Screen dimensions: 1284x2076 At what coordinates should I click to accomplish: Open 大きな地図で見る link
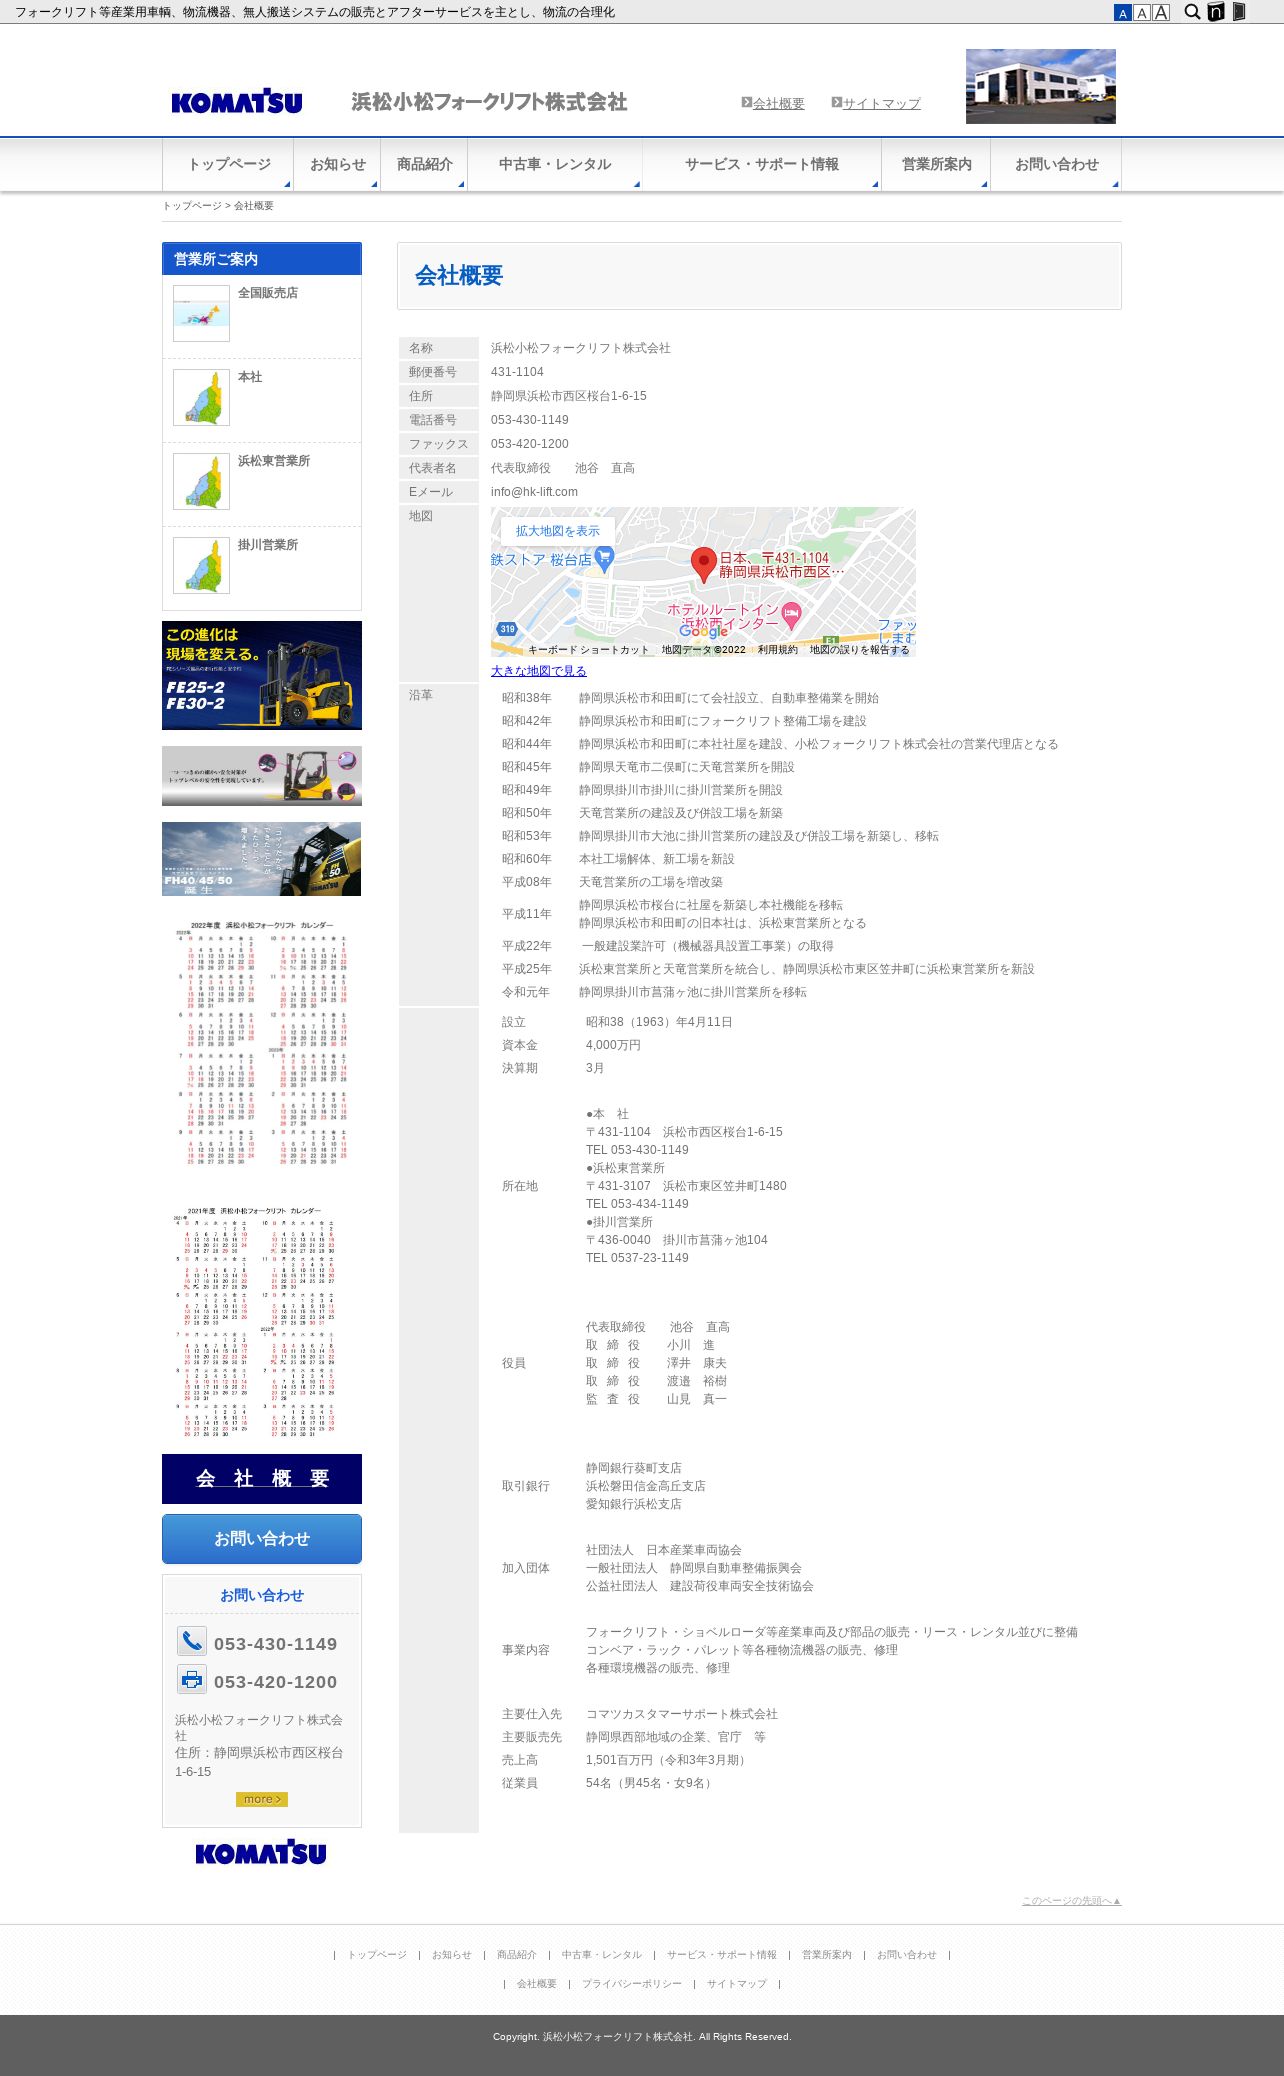(x=539, y=671)
